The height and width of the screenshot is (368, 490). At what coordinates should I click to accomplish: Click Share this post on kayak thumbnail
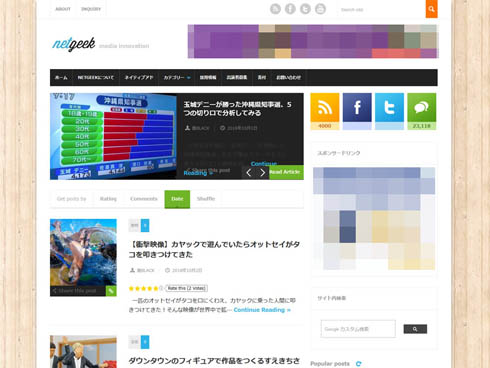[x=75, y=291]
